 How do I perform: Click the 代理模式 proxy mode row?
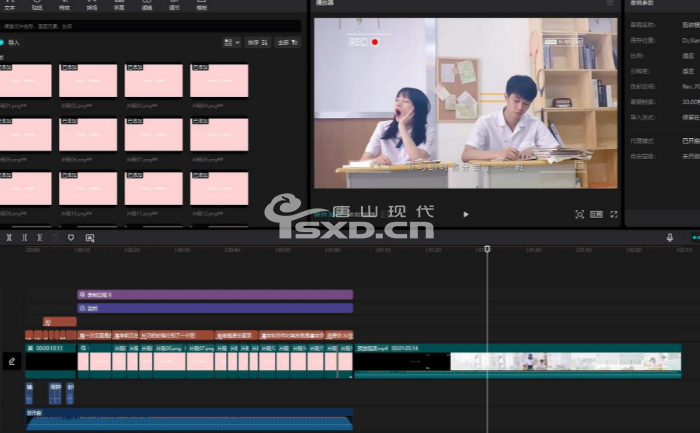pyautogui.click(x=665, y=141)
